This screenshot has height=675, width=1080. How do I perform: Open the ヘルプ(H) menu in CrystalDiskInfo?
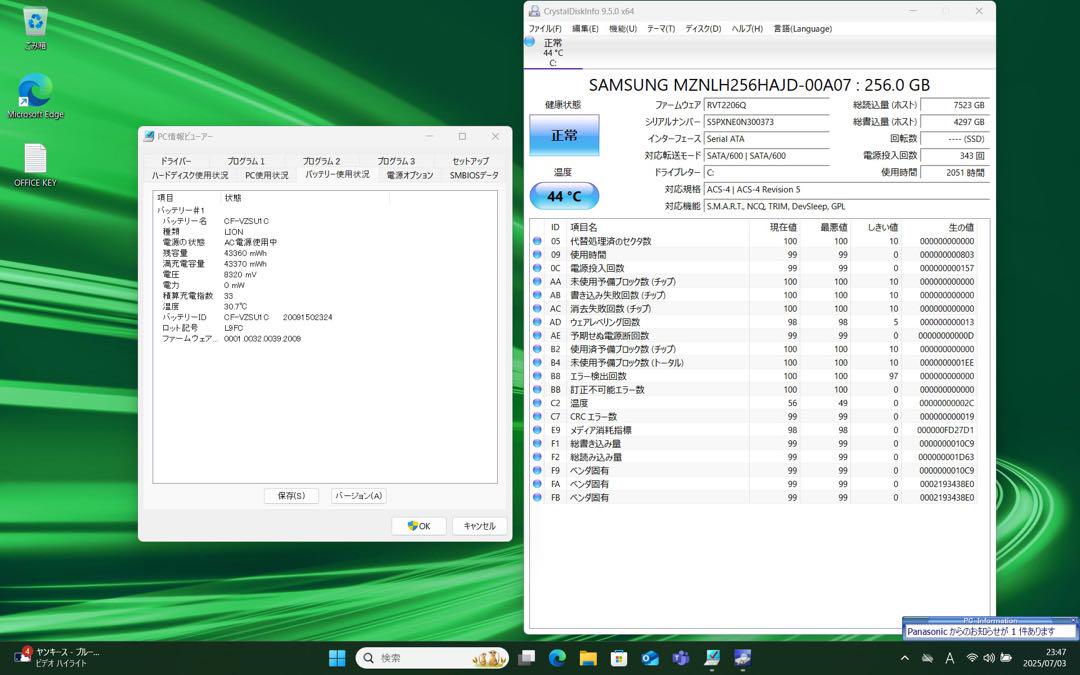pos(747,29)
